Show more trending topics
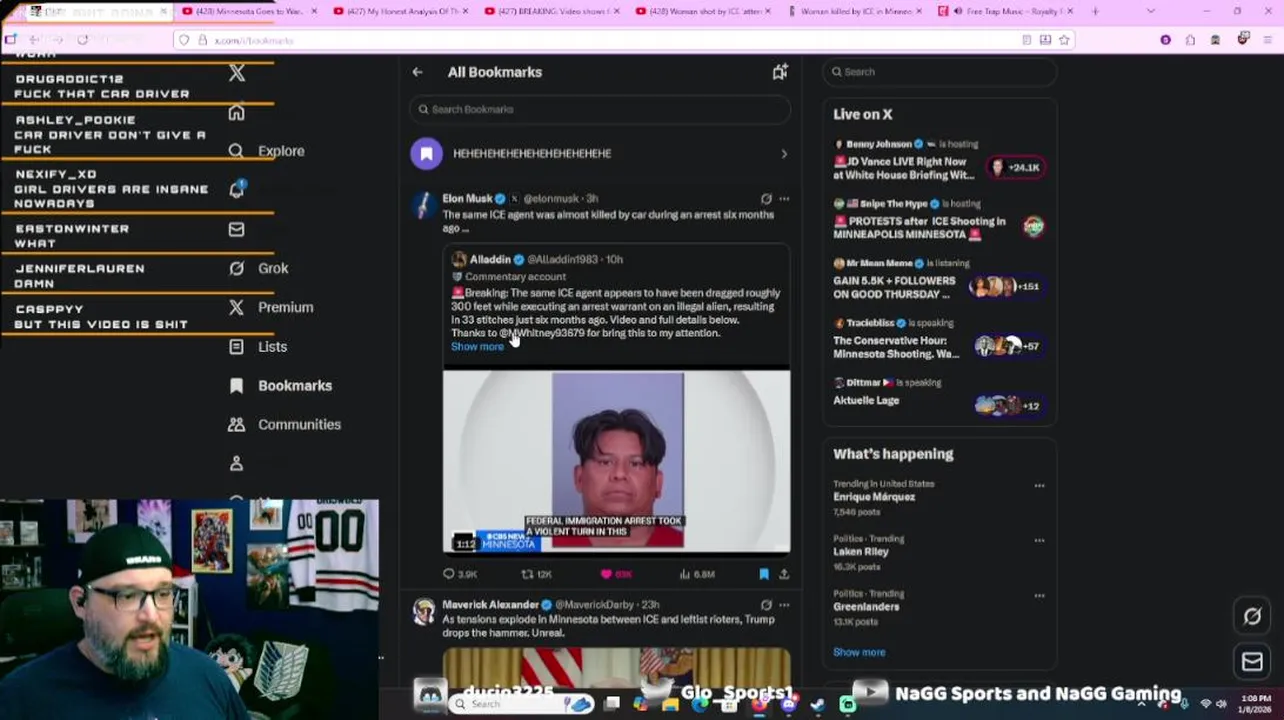 (x=859, y=652)
